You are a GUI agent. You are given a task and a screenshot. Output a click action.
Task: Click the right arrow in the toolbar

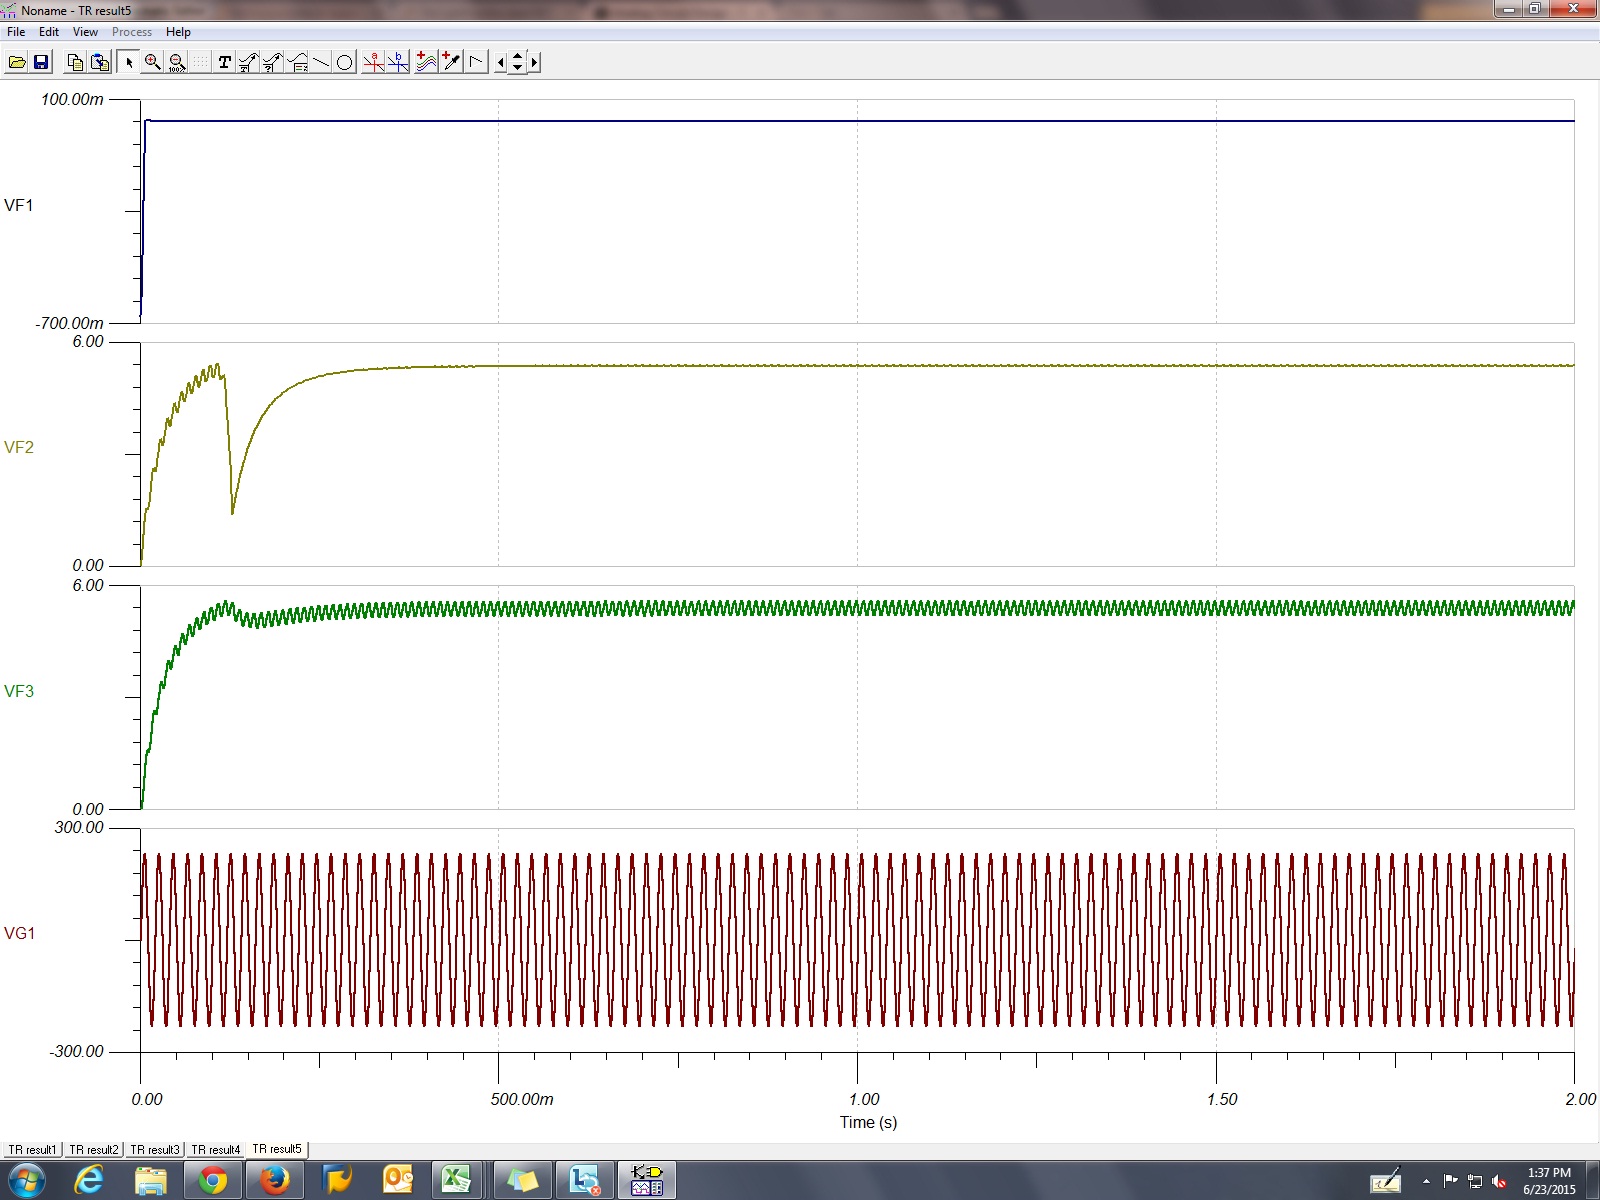click(534, 62)
